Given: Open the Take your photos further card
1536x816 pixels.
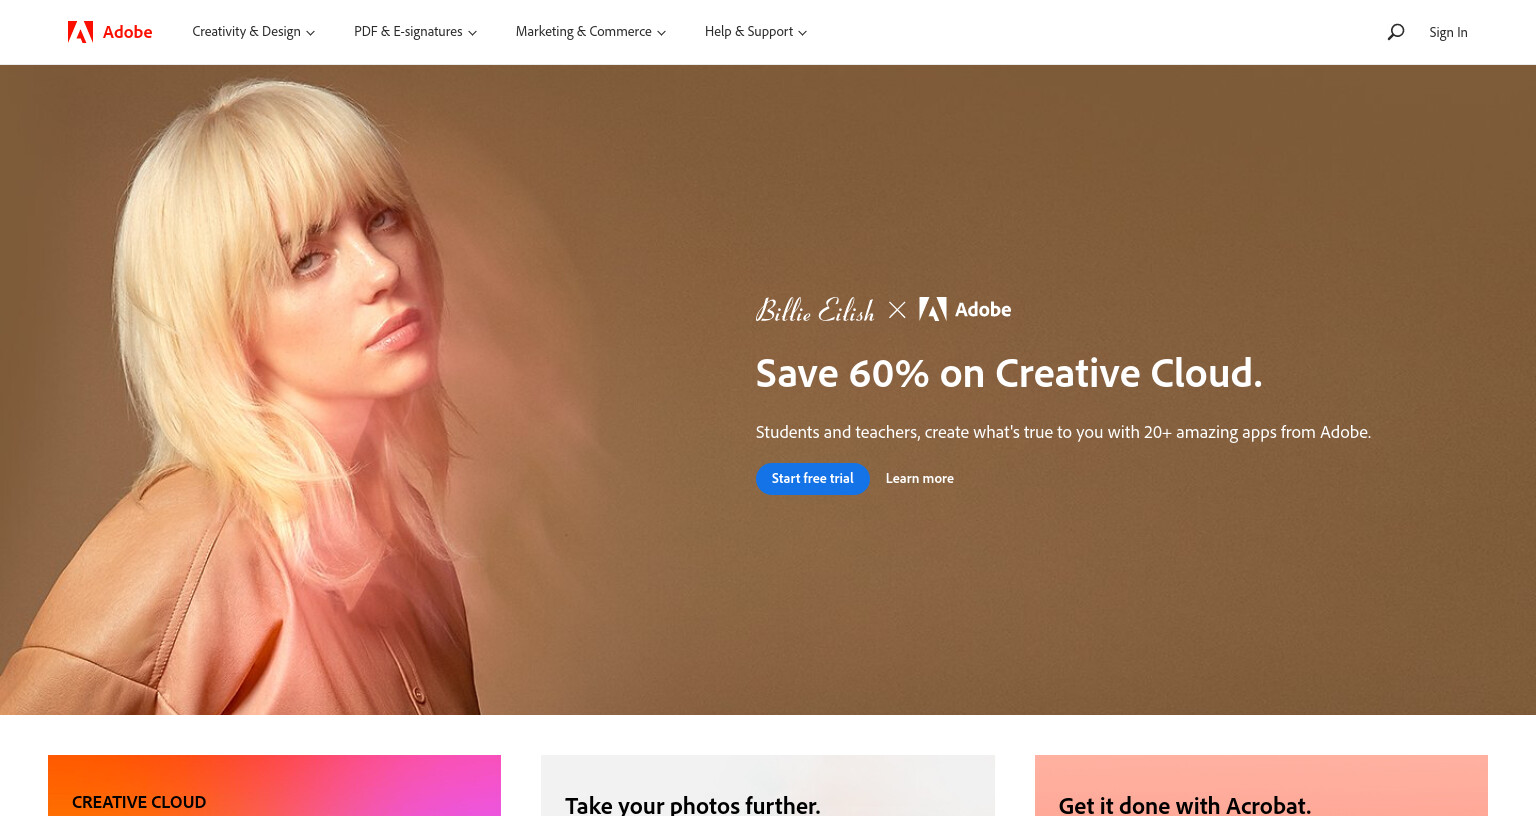Looking at the screenshot, I should point(768,786).
